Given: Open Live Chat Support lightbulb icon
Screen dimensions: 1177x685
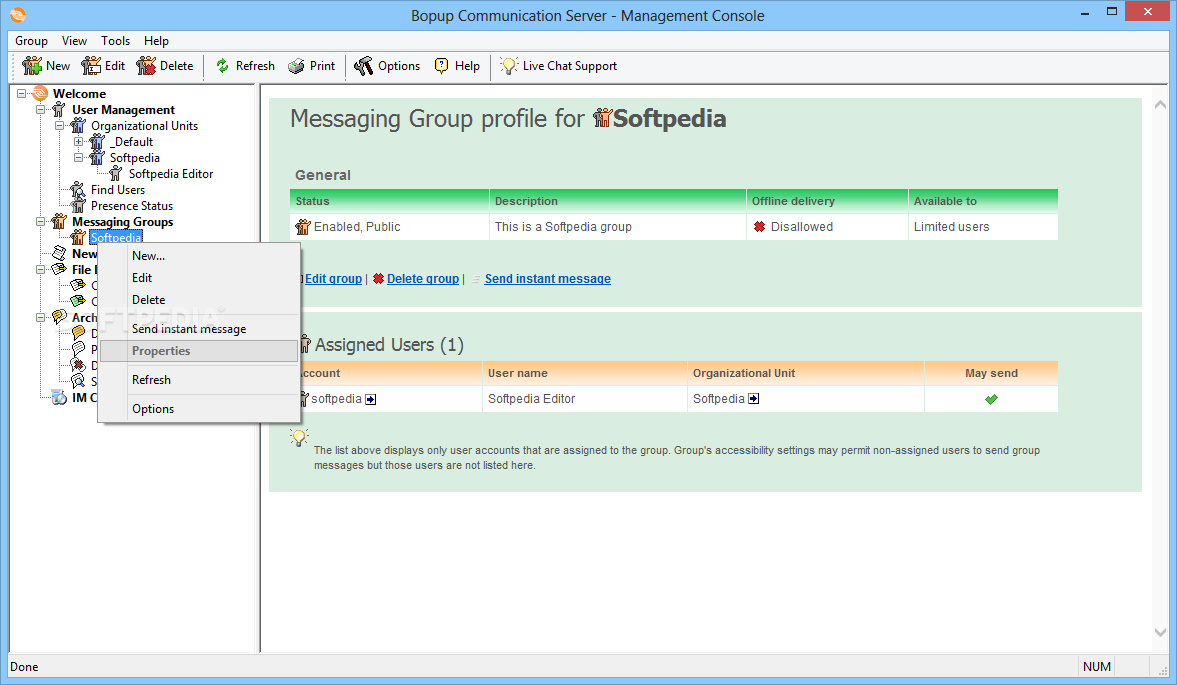Looking at the screenshot, I should tap(509, 66).
